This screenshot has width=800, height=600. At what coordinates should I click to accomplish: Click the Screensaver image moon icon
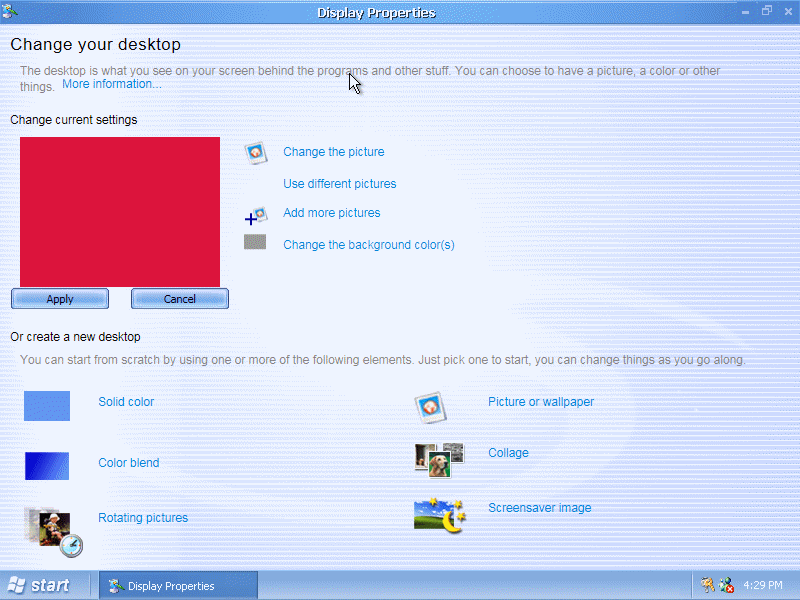coord(440,515)
